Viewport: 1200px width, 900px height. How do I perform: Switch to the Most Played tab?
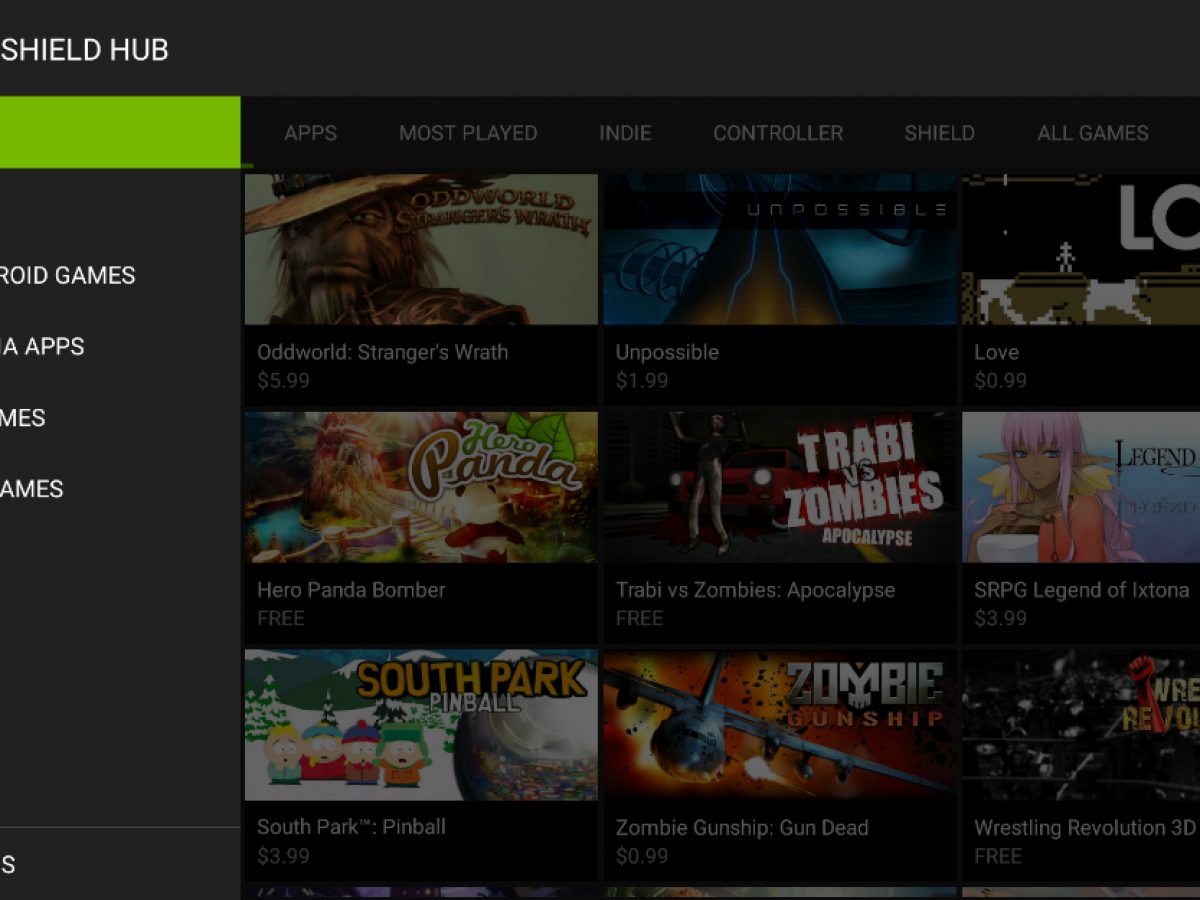(x=468, y=133)
